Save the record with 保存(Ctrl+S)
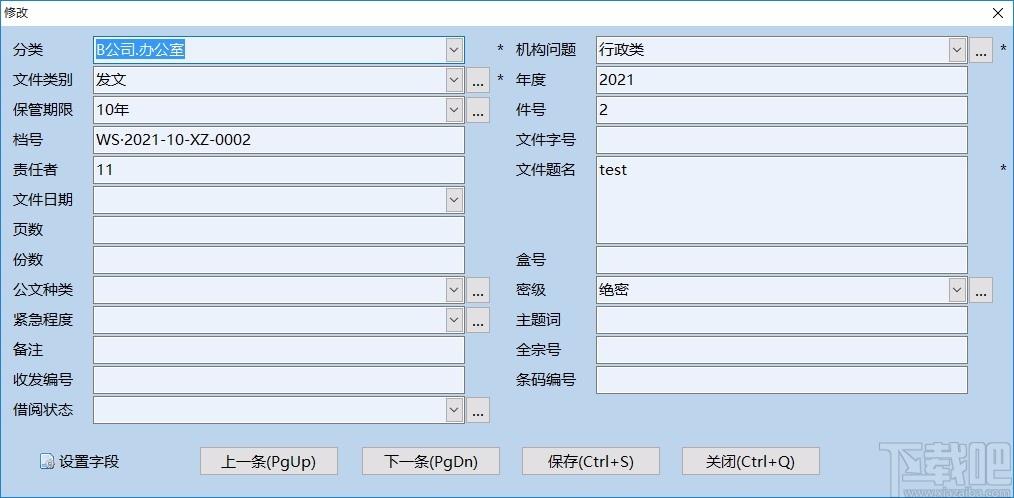1014x498 pixels. click(x=591, y=461)
